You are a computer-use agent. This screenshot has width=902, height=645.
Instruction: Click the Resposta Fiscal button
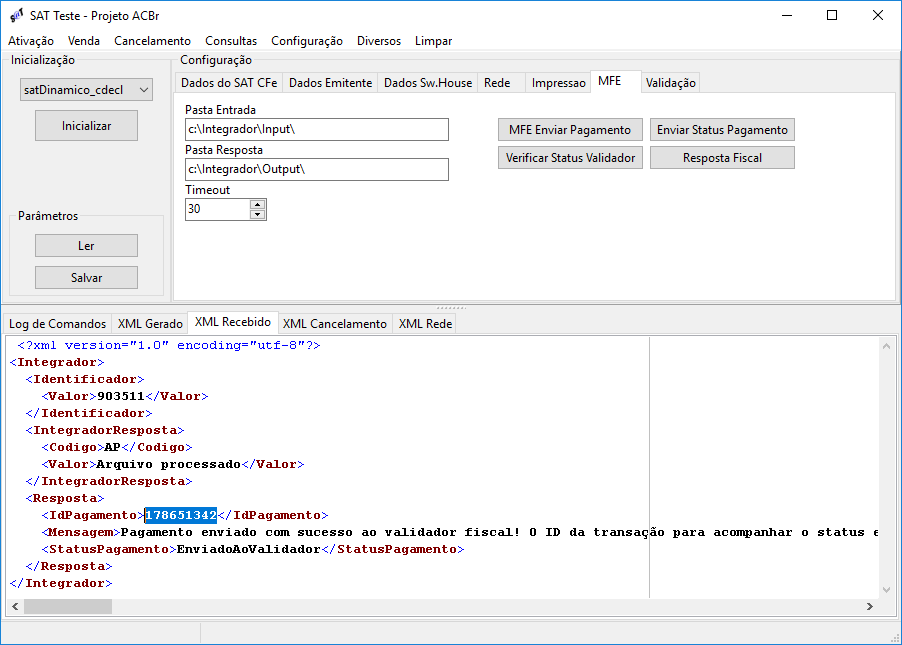point(722,158)
